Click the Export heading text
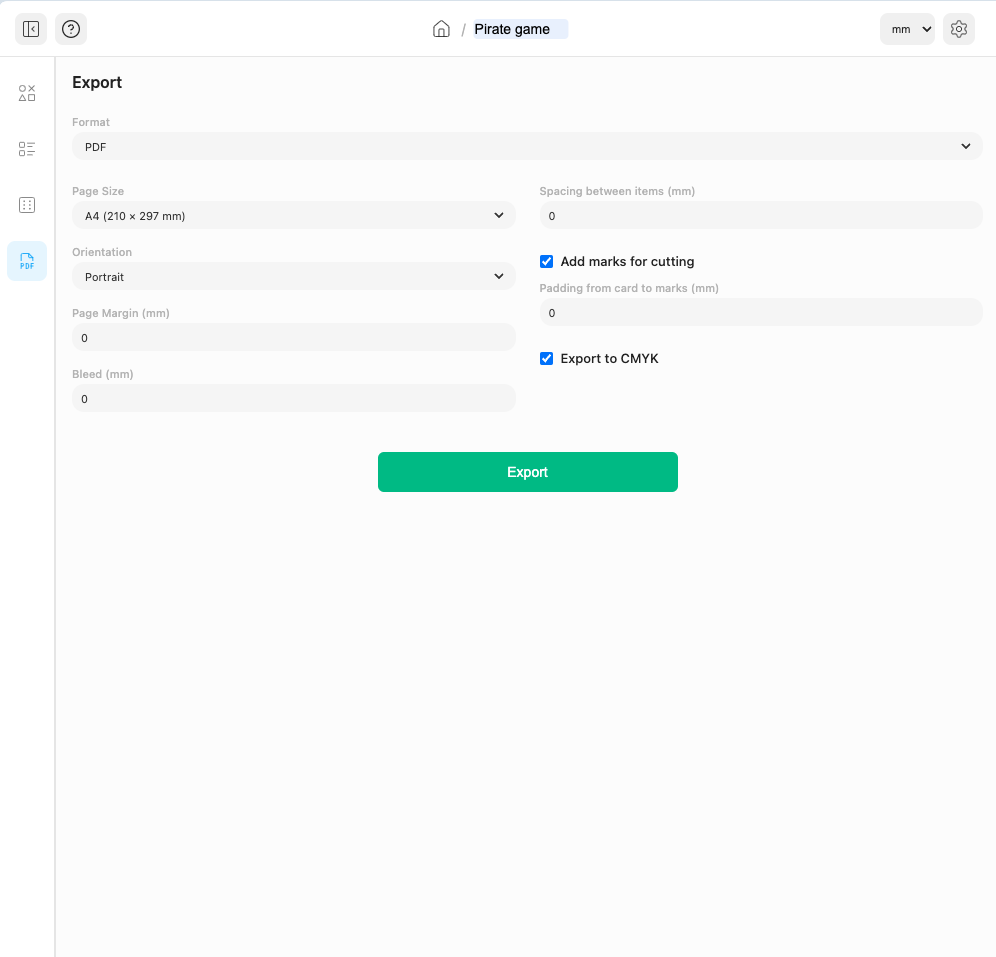996x957 pixels. click(97, 83)
